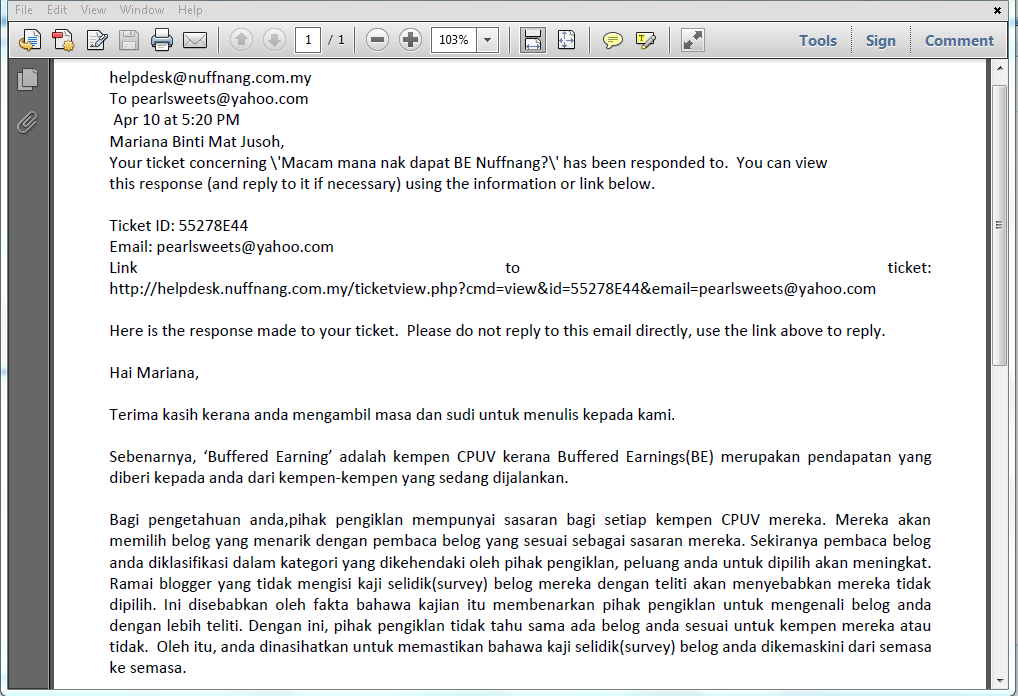
Task: Click the 'ke semasa.' final line
Action: [x=147, y=668]
